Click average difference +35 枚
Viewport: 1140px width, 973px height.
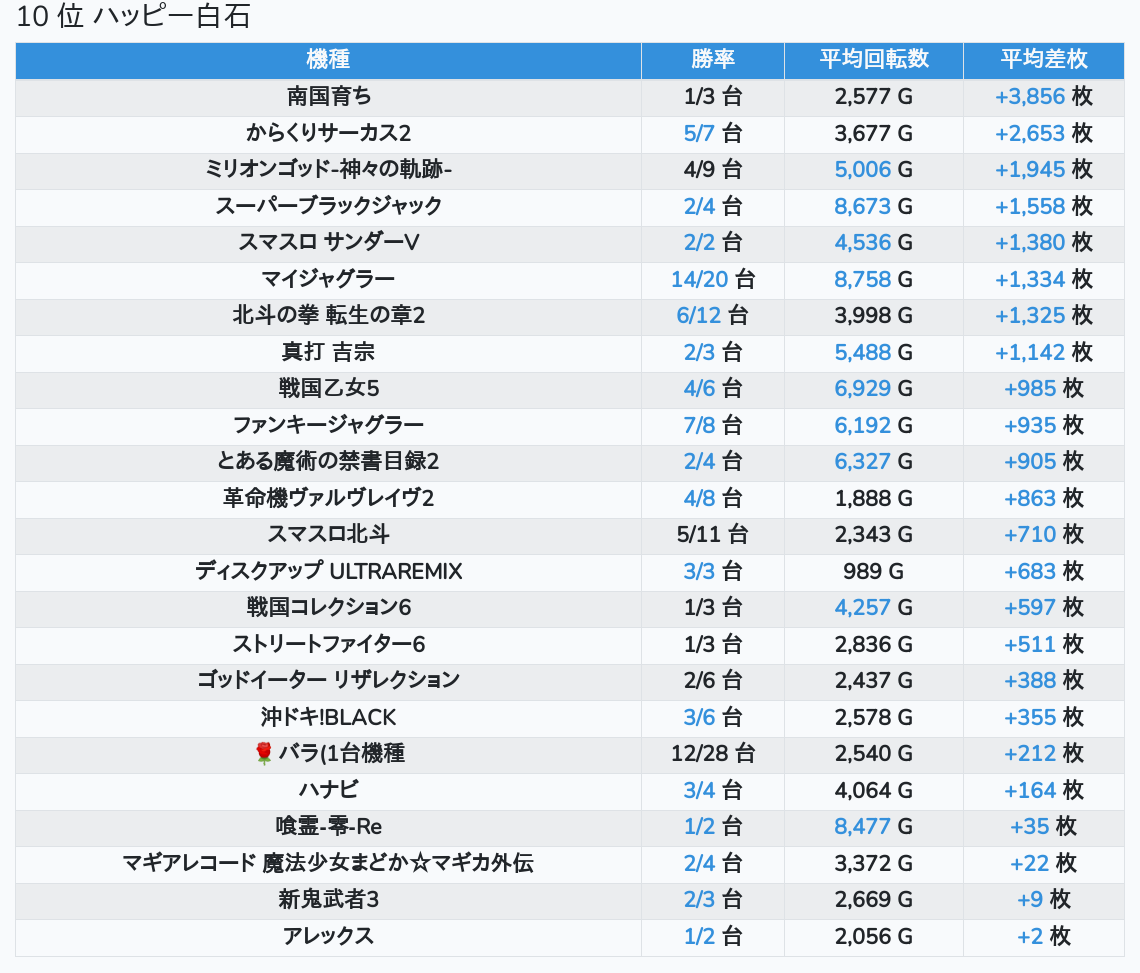pos(1043,826)
